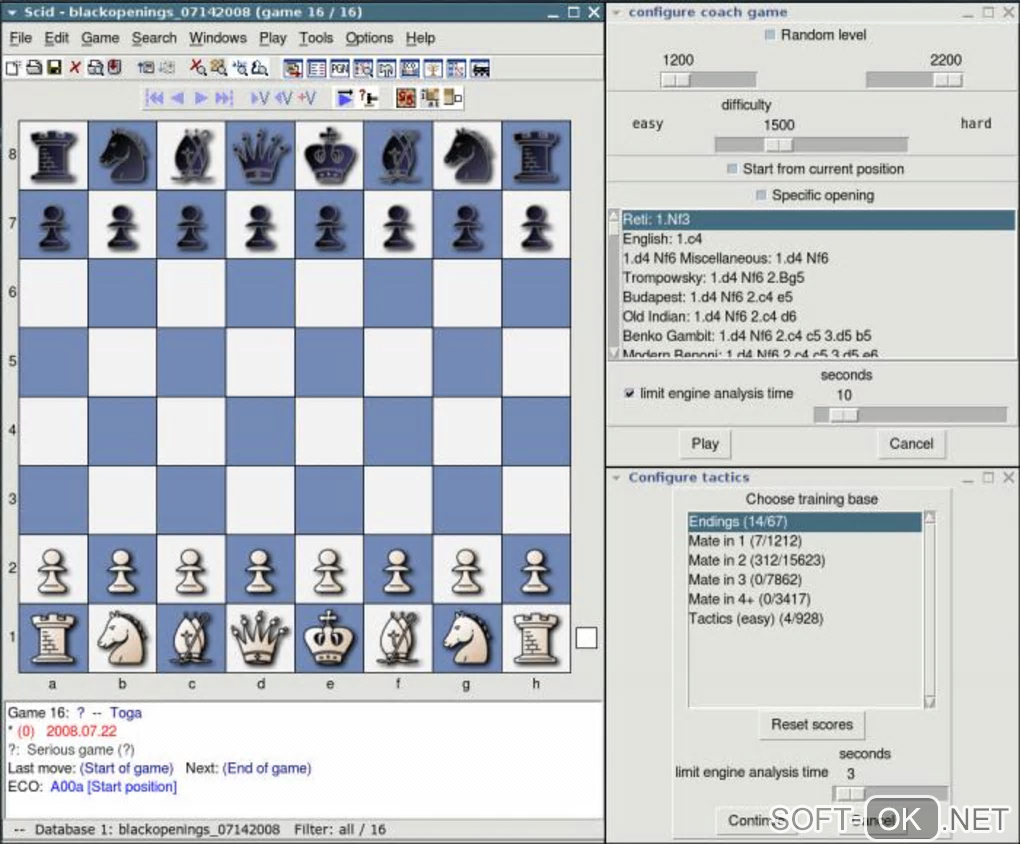Open the Scid window title menu arrow
The image size is (1020, 844).
(x=12, y=12)
